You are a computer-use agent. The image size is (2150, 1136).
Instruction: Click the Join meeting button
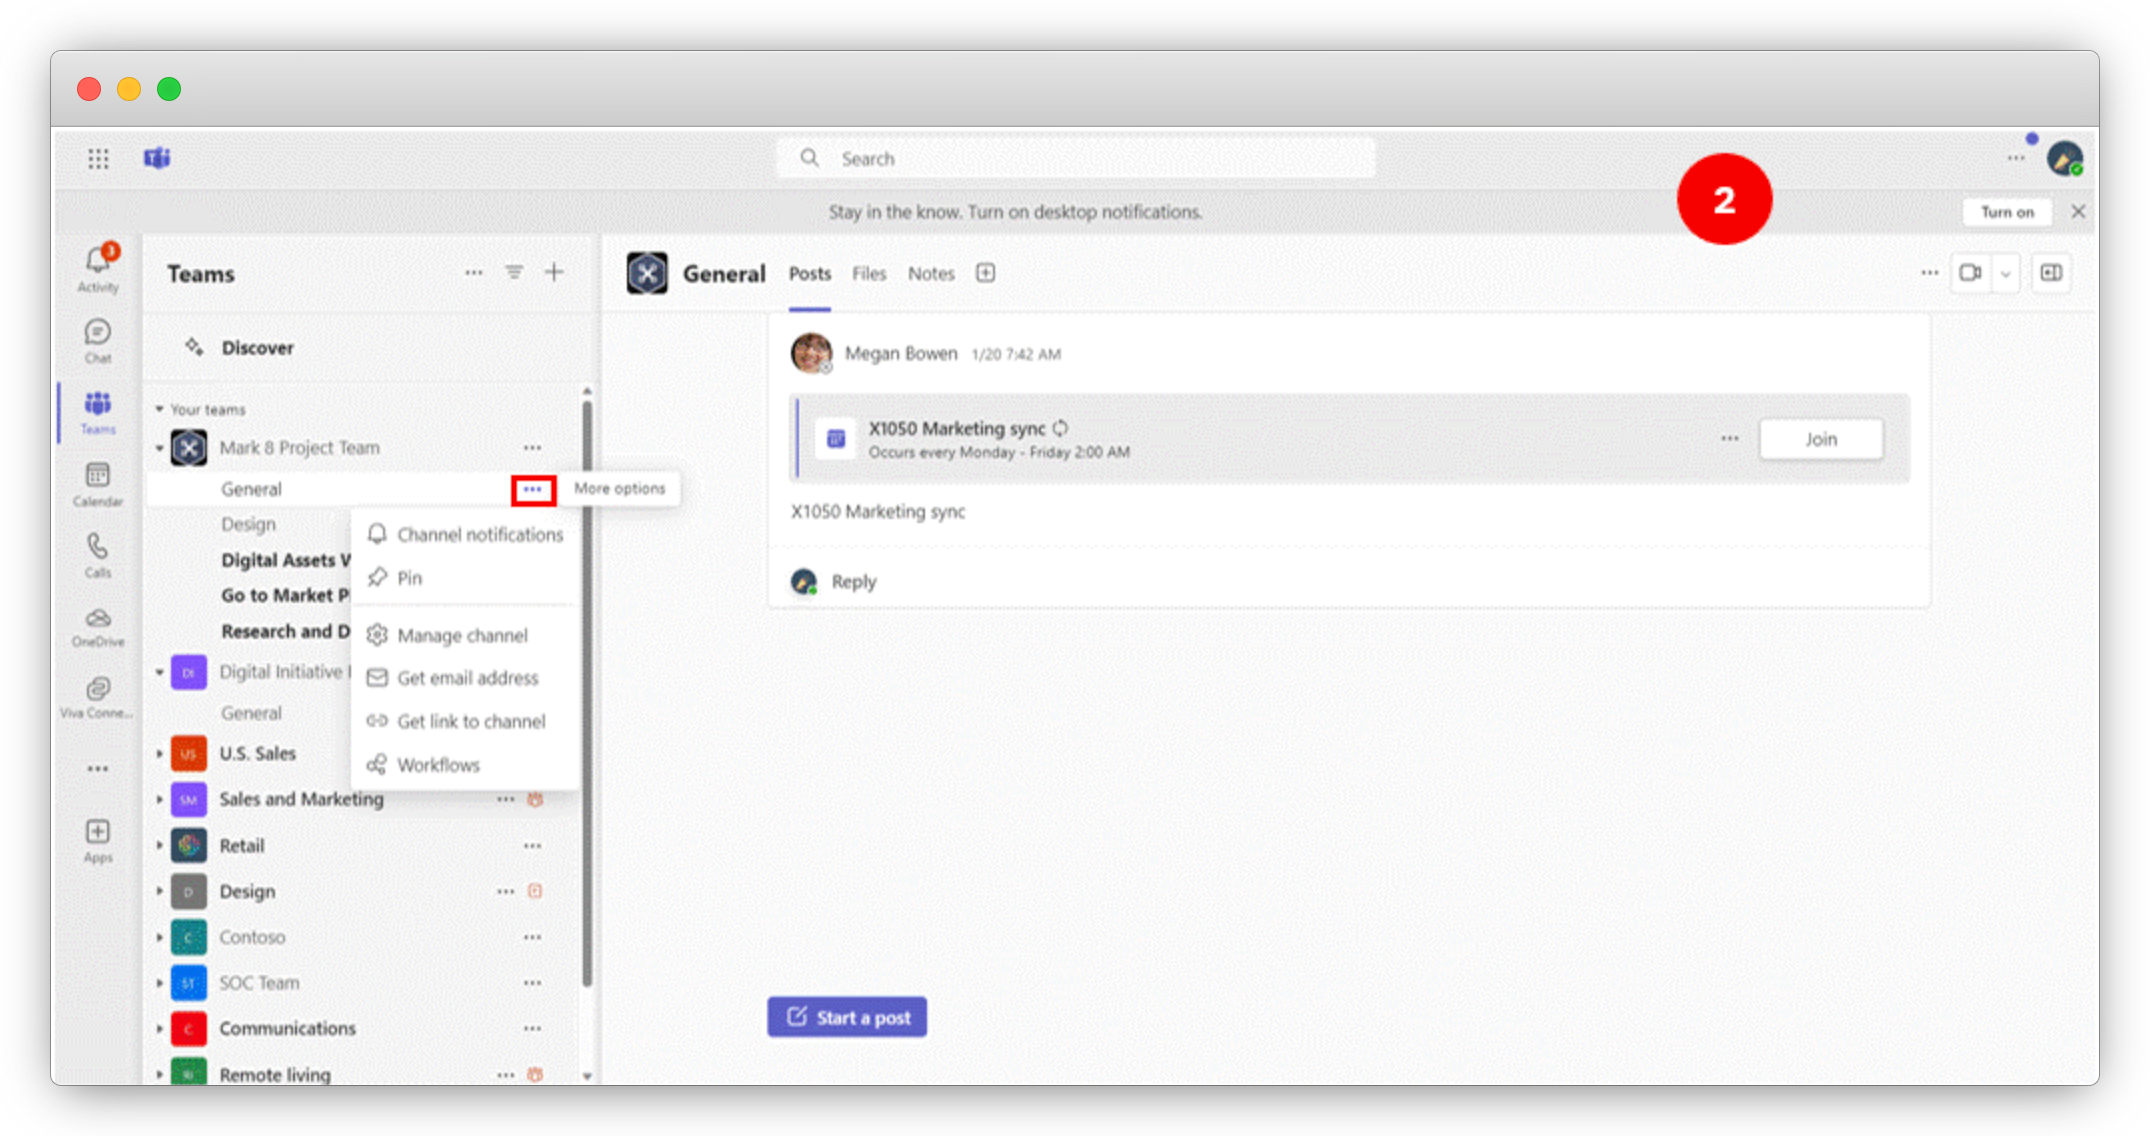coord(1820,439)
